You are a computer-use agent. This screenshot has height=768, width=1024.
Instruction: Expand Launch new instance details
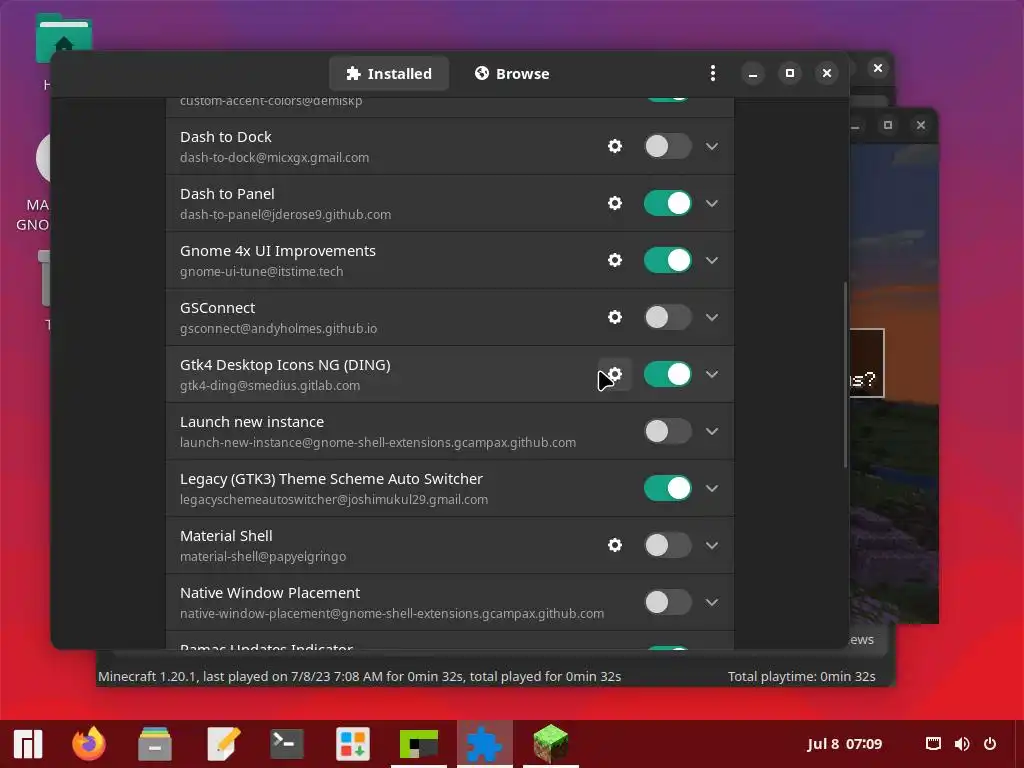click(x=712, y=431)
